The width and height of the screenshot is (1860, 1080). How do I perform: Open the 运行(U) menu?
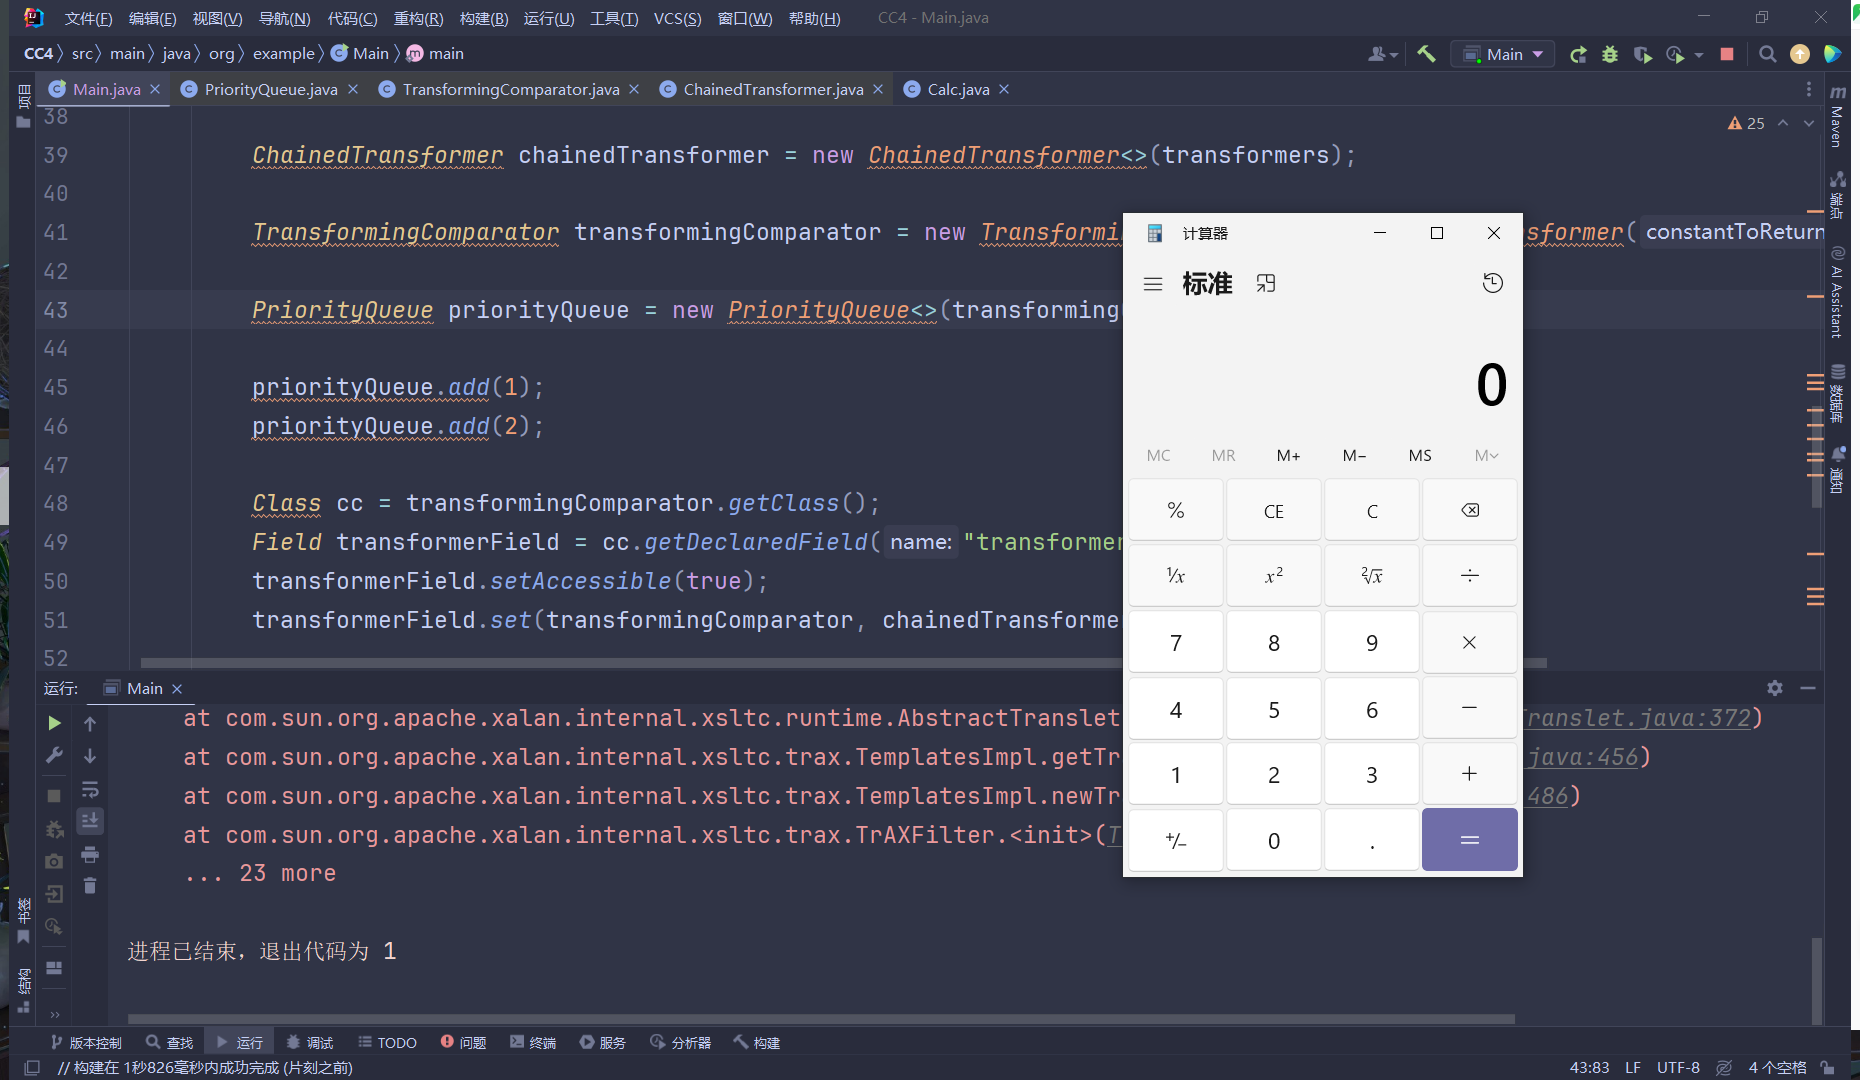click(548, 17)
